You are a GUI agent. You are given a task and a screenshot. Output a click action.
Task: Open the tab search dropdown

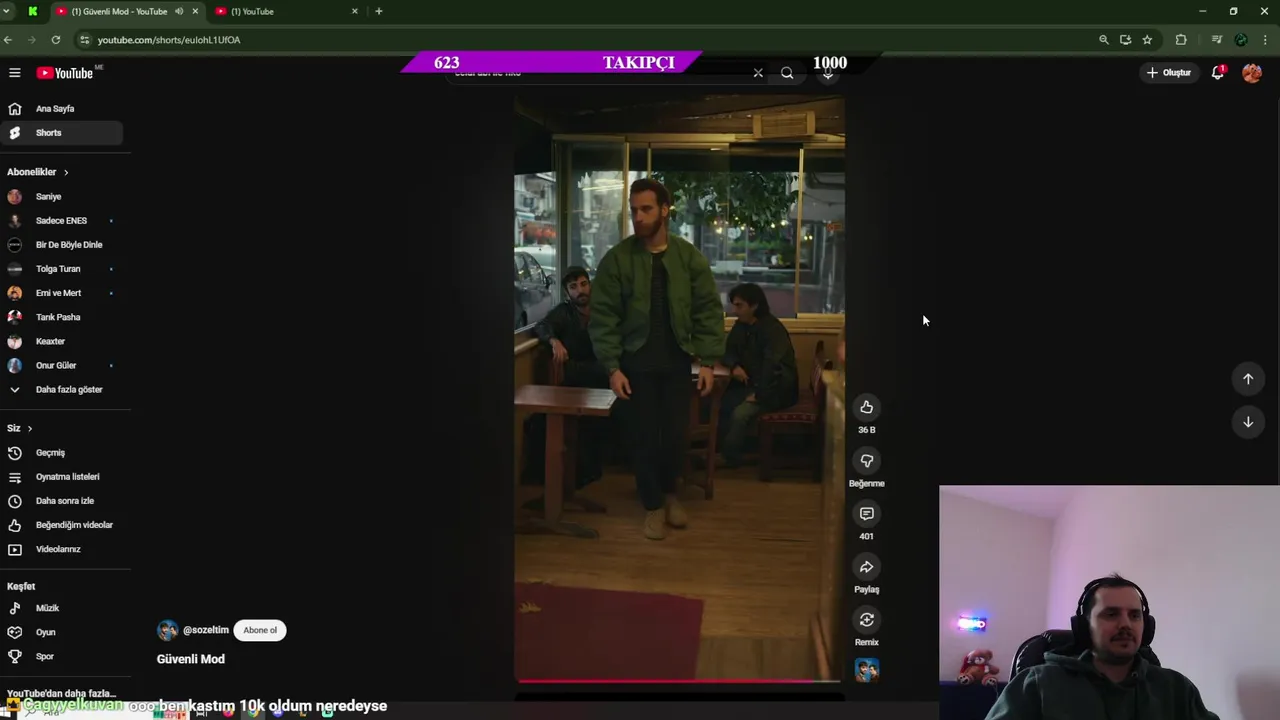click(7, 11)
